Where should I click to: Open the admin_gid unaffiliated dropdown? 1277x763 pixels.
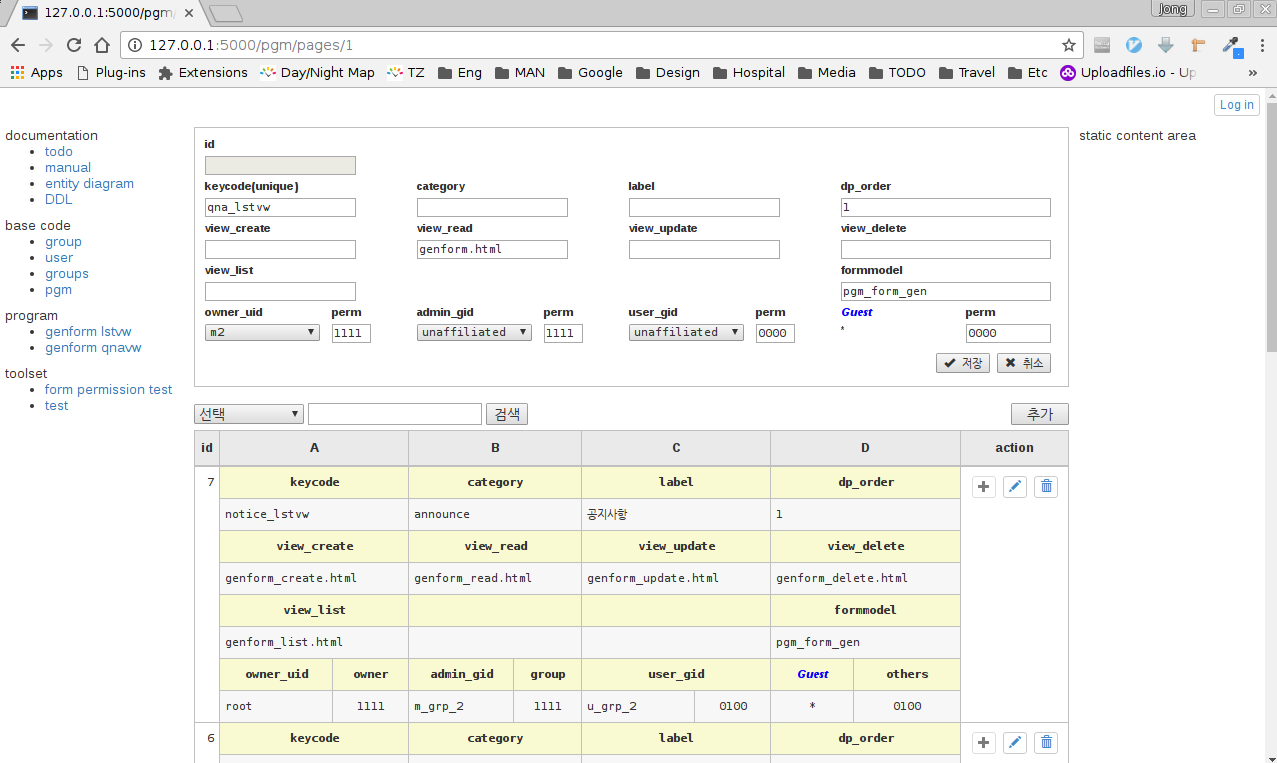pyautogui.click(x=474, y=332)
